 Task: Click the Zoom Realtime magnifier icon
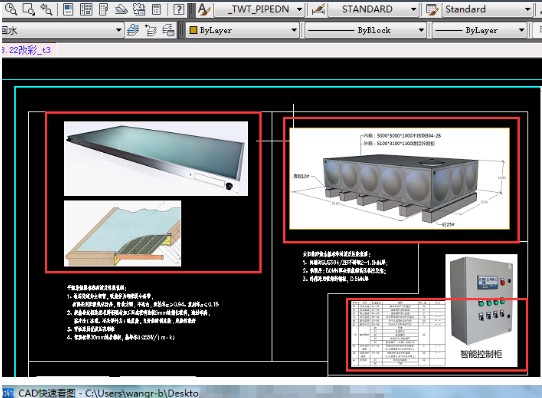click(11, 9)
